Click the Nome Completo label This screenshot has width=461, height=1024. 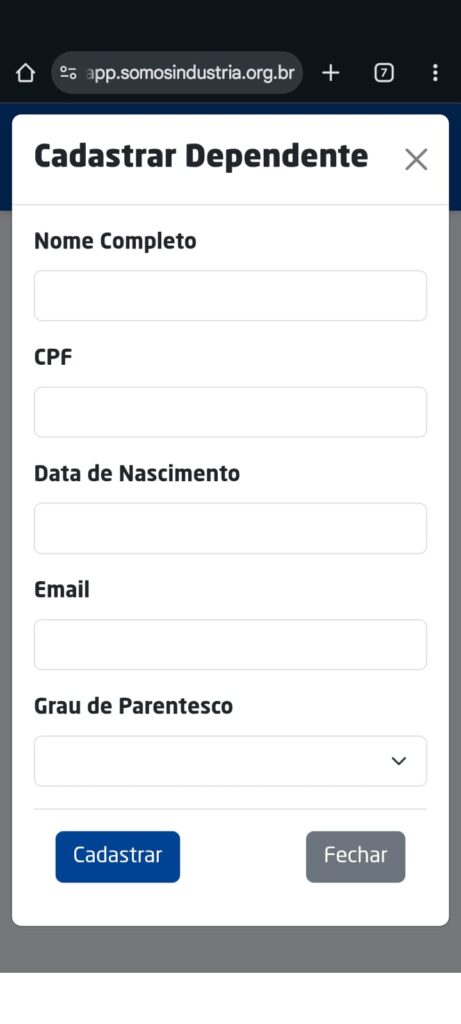115,242
